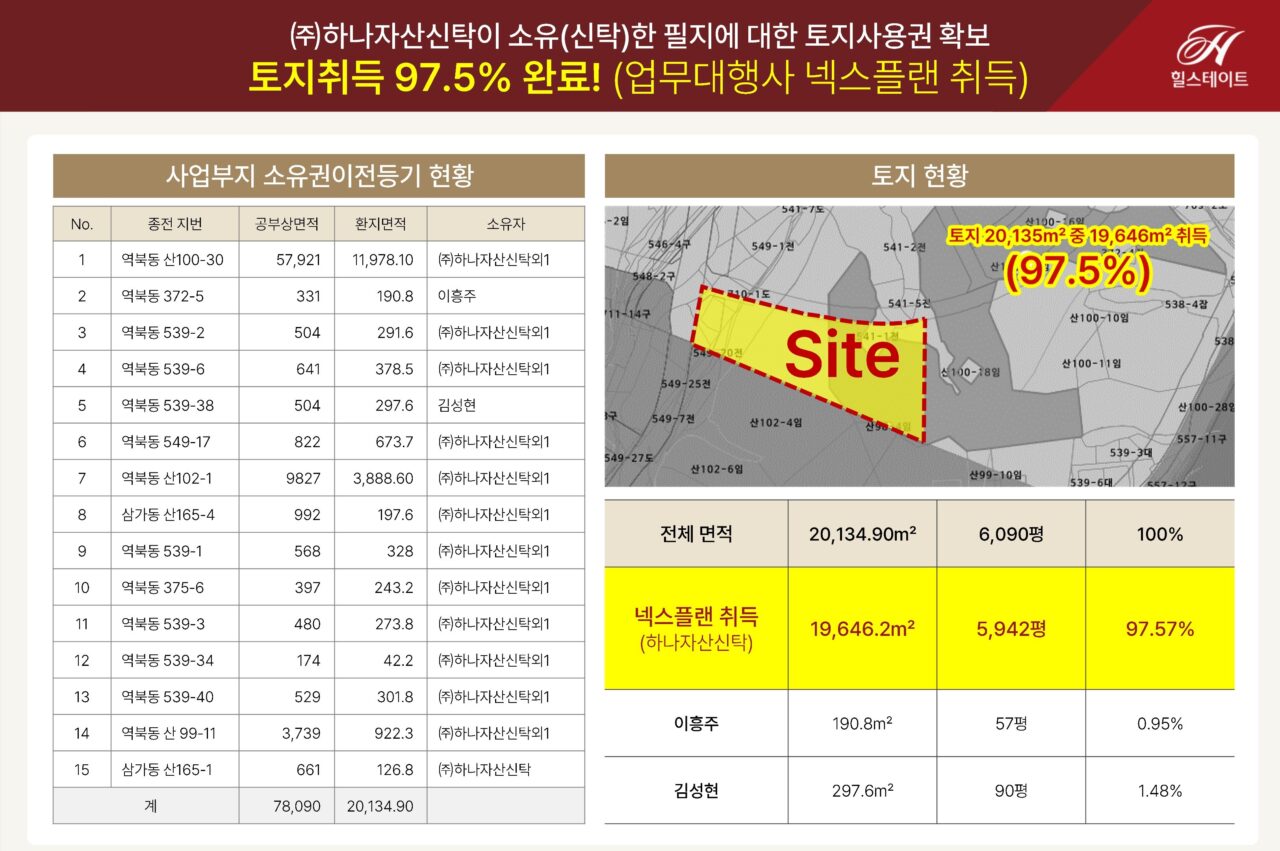Click the cell '역북동 539-38'
The width and height of the screenshot is (1280, 851).
[x=167, y=405]
